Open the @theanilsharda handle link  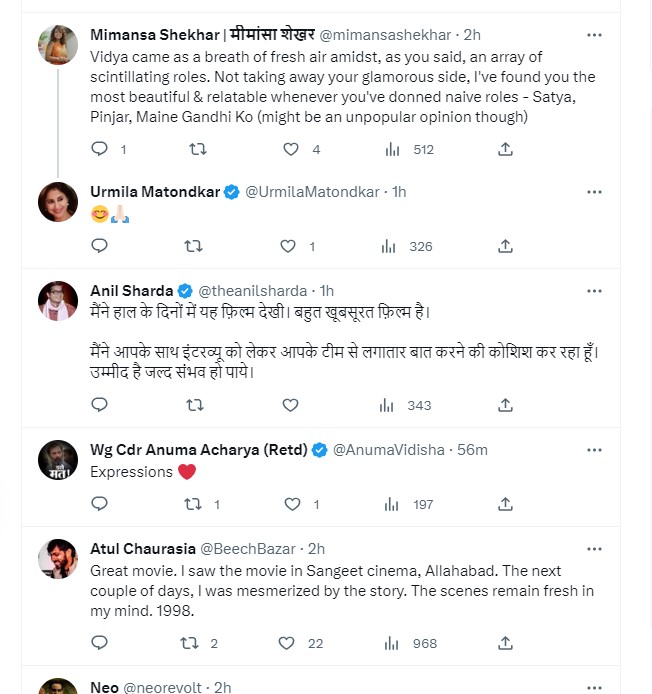click(x=252, y=290)
